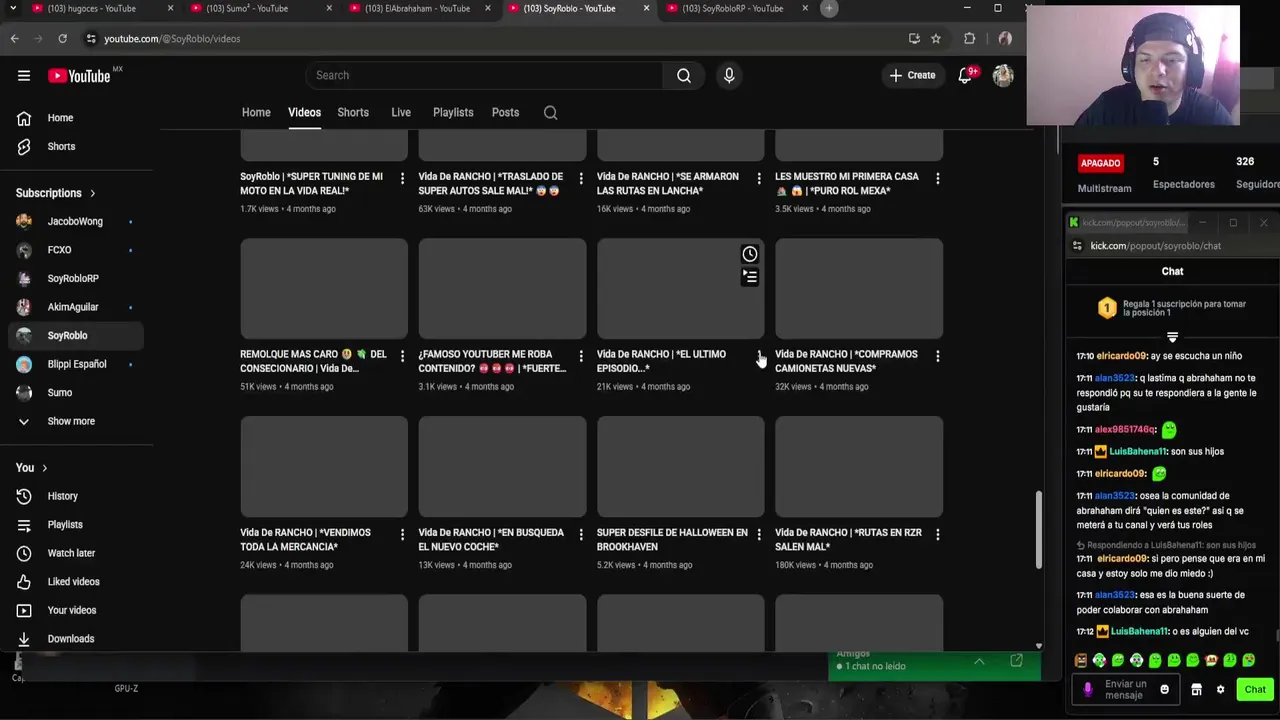Open options for REMOLQUE MAS CARO video
The height and width of the screenshot is (720, 1280).
point(402,356)
